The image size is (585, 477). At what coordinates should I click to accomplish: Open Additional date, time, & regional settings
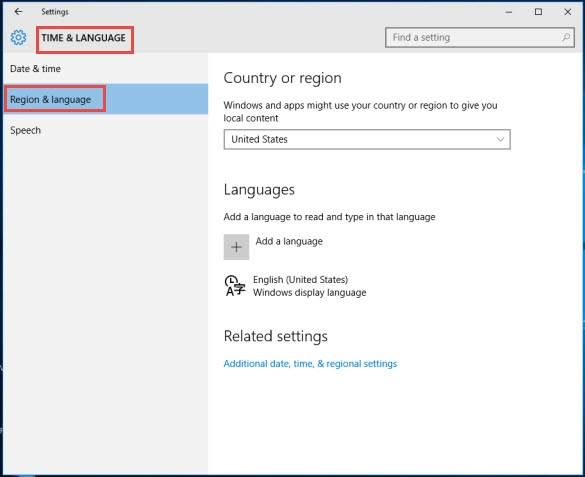click(310, 364)
